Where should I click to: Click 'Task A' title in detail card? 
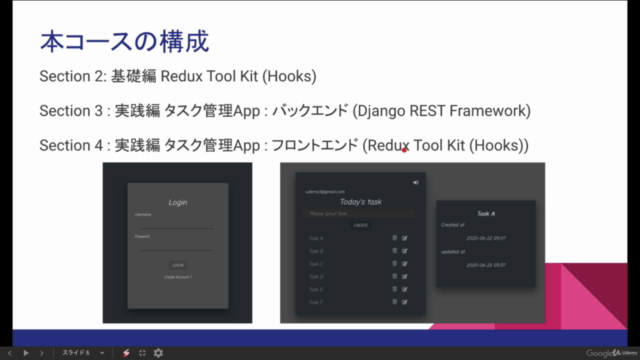486,213
